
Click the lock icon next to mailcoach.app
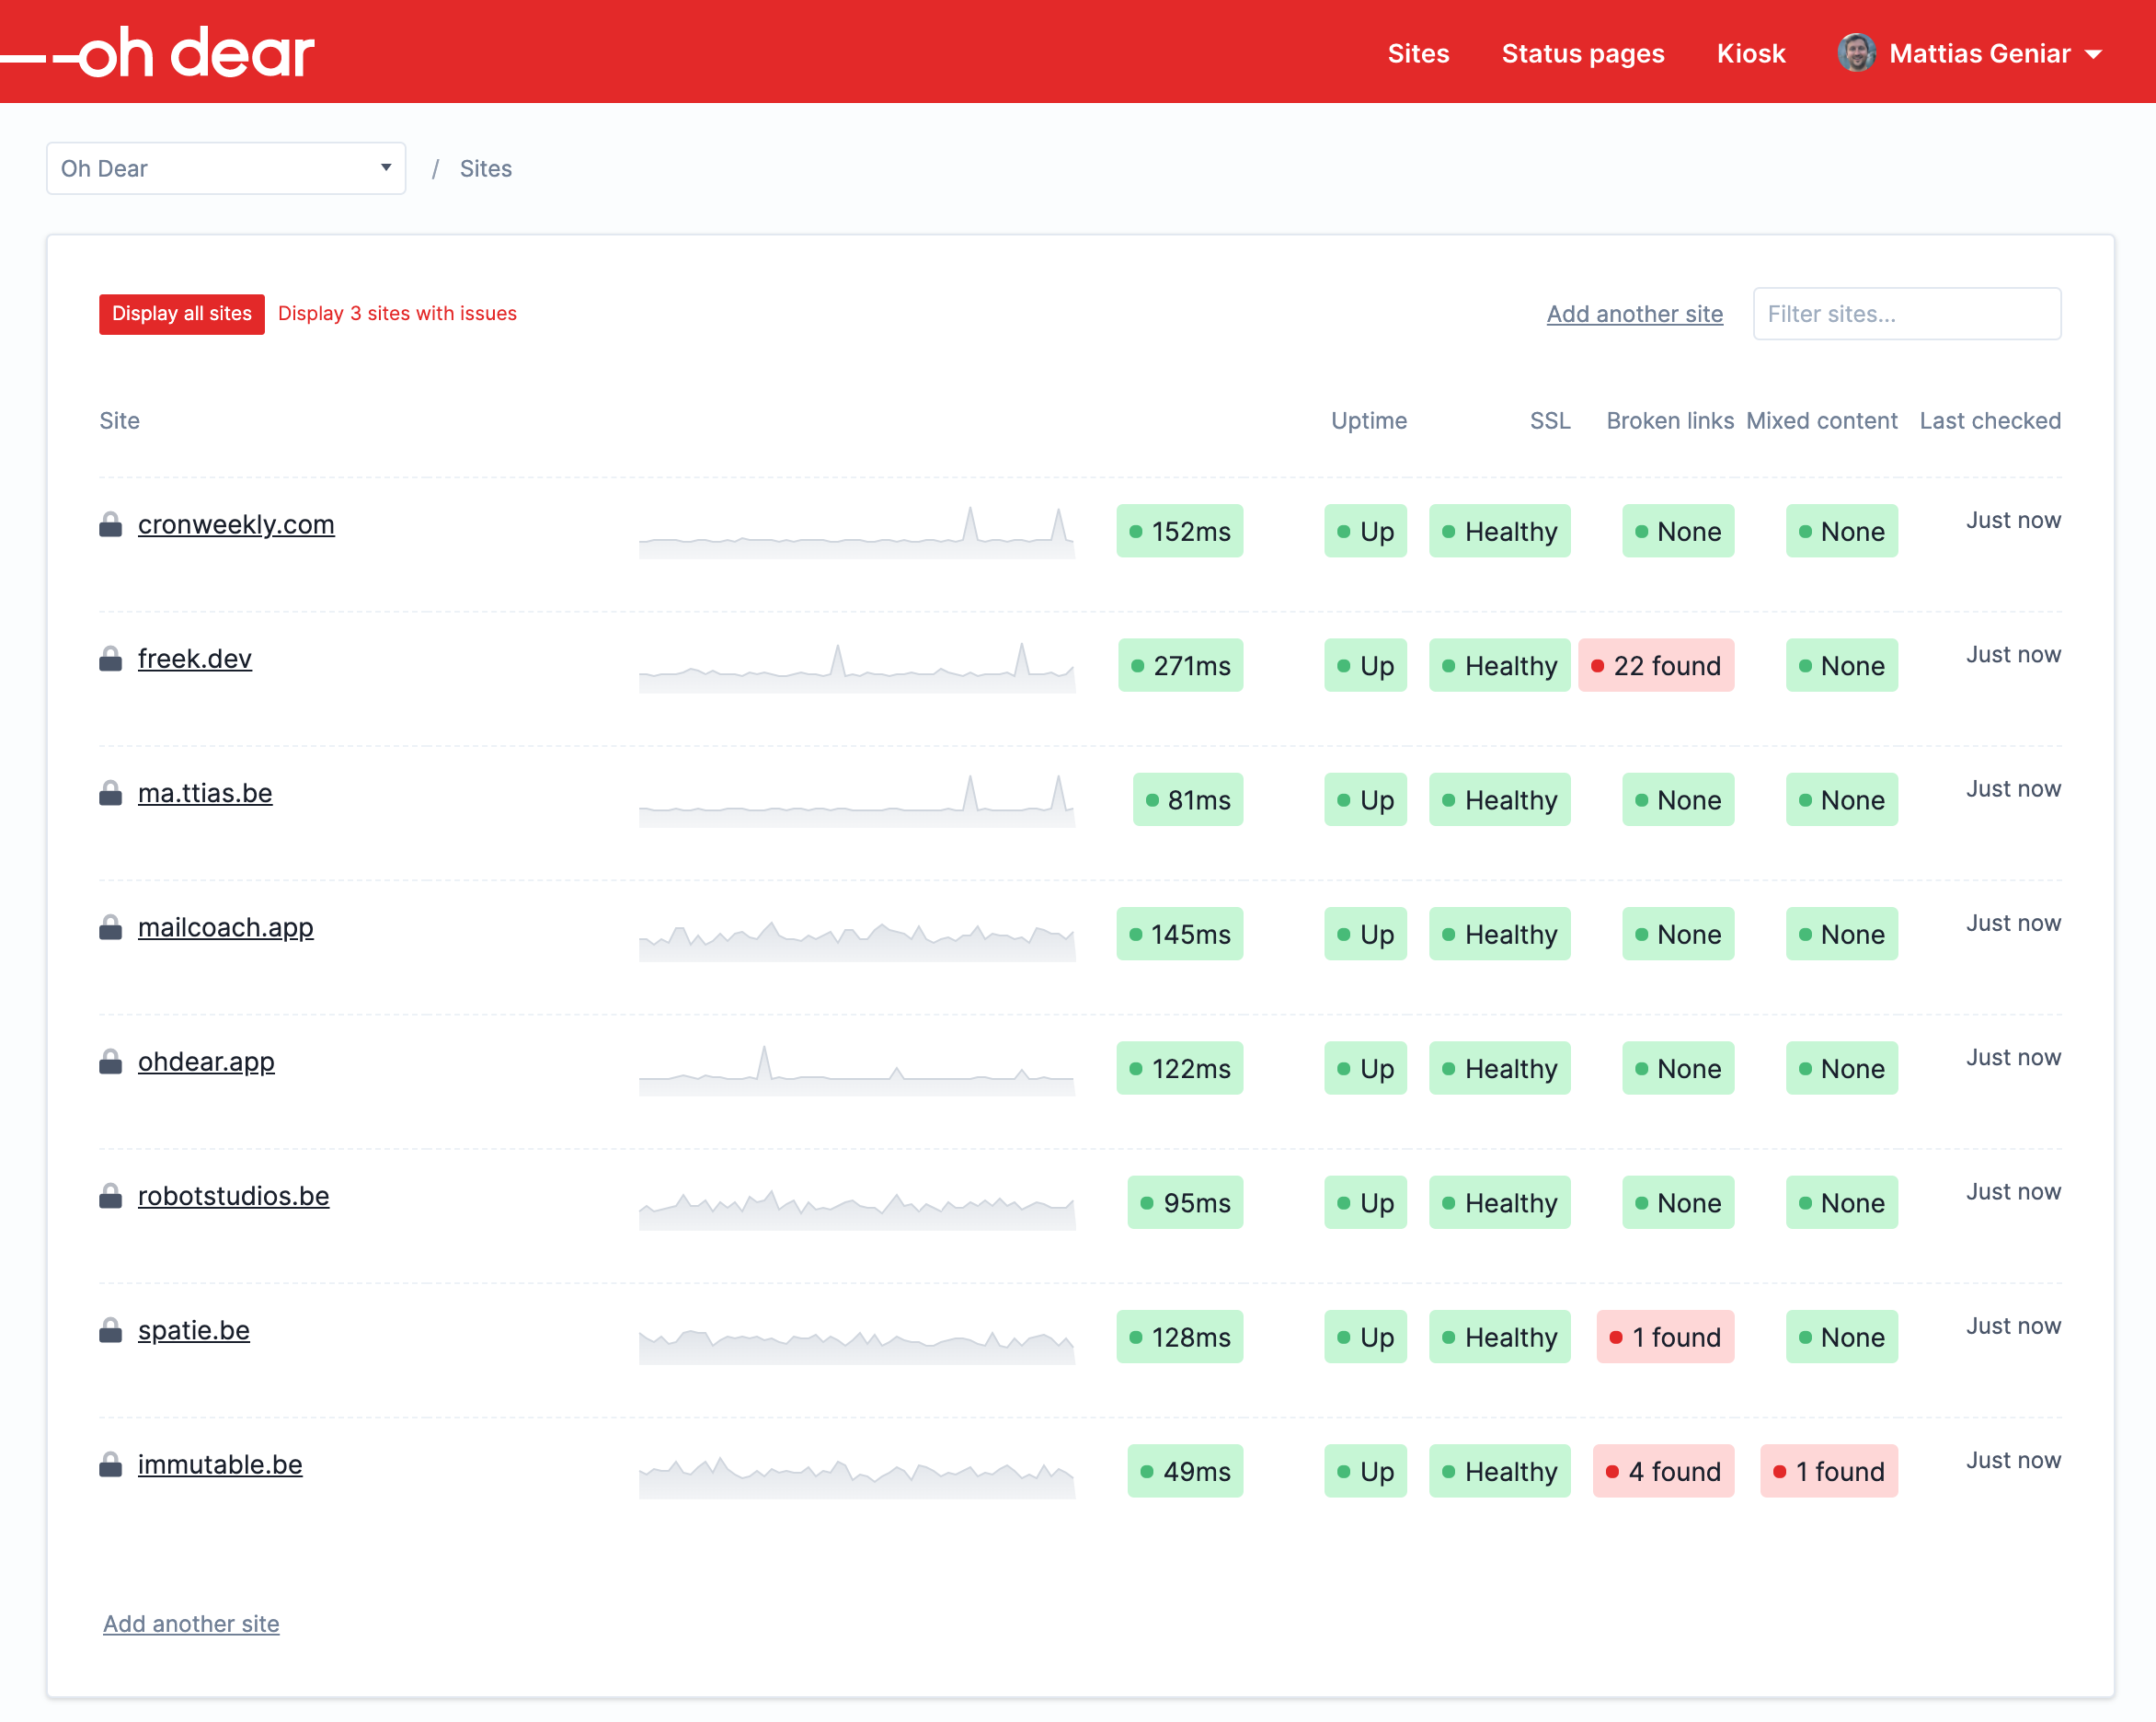click(110, 928)
